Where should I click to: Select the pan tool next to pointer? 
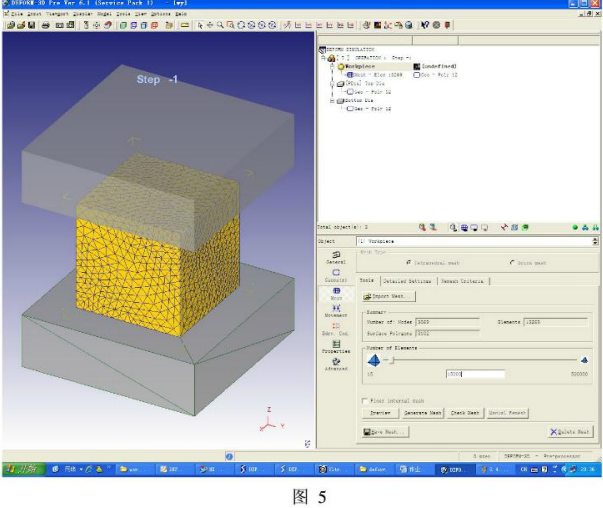tap(210, 25)
